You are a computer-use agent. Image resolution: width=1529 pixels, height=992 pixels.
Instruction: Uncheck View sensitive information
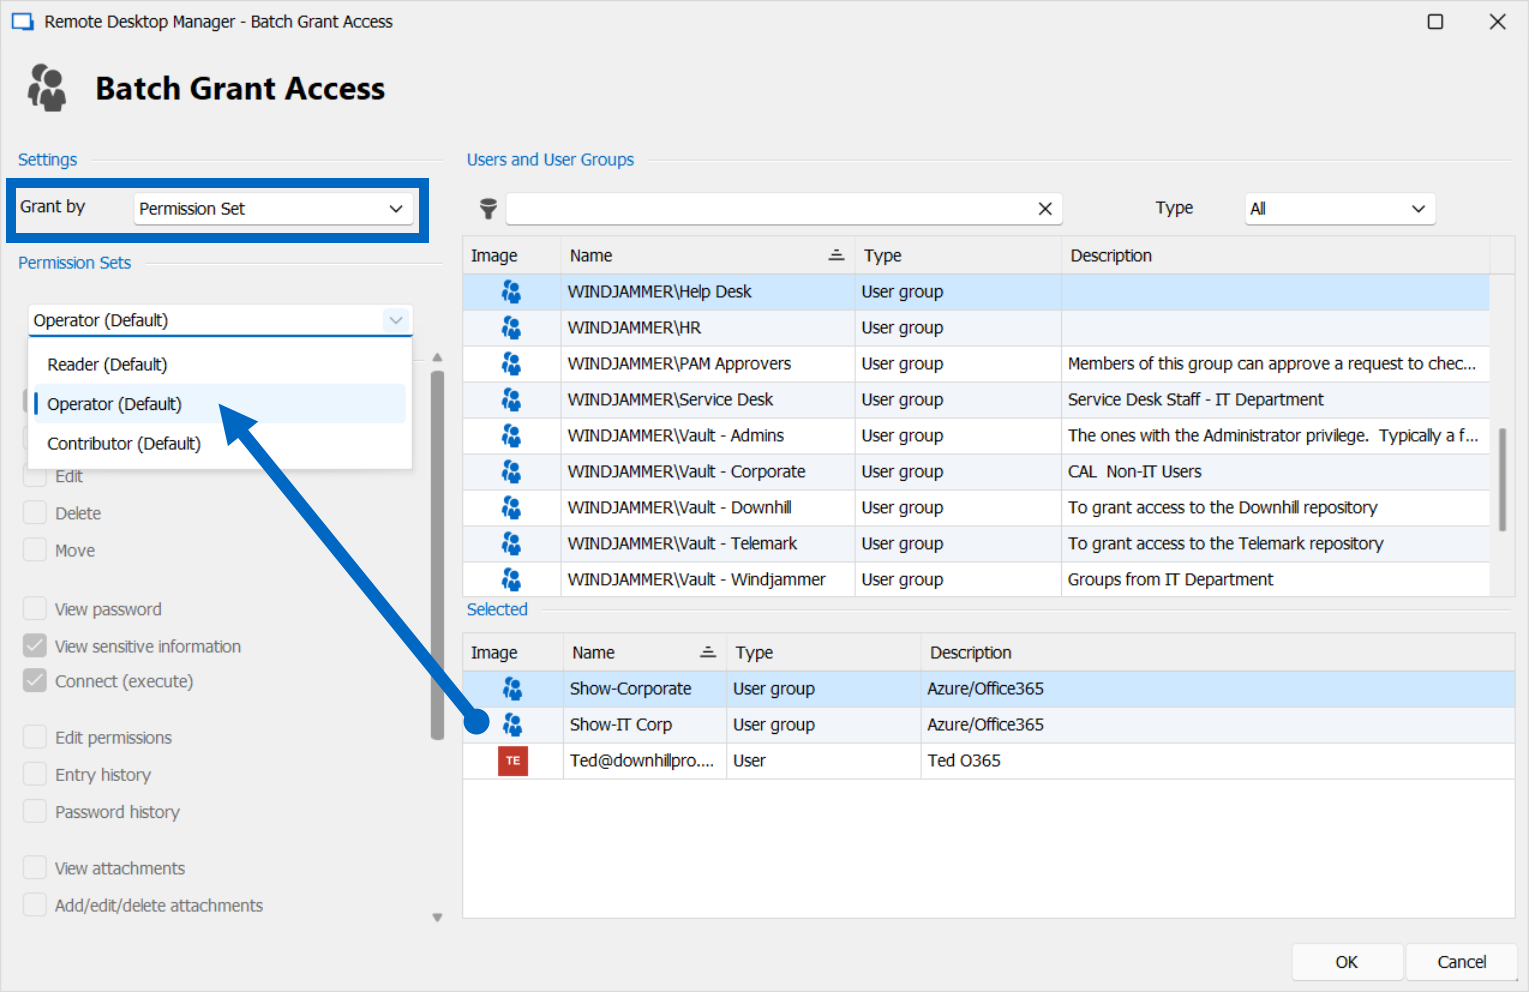pyautogui.click(x=34, y=645)
